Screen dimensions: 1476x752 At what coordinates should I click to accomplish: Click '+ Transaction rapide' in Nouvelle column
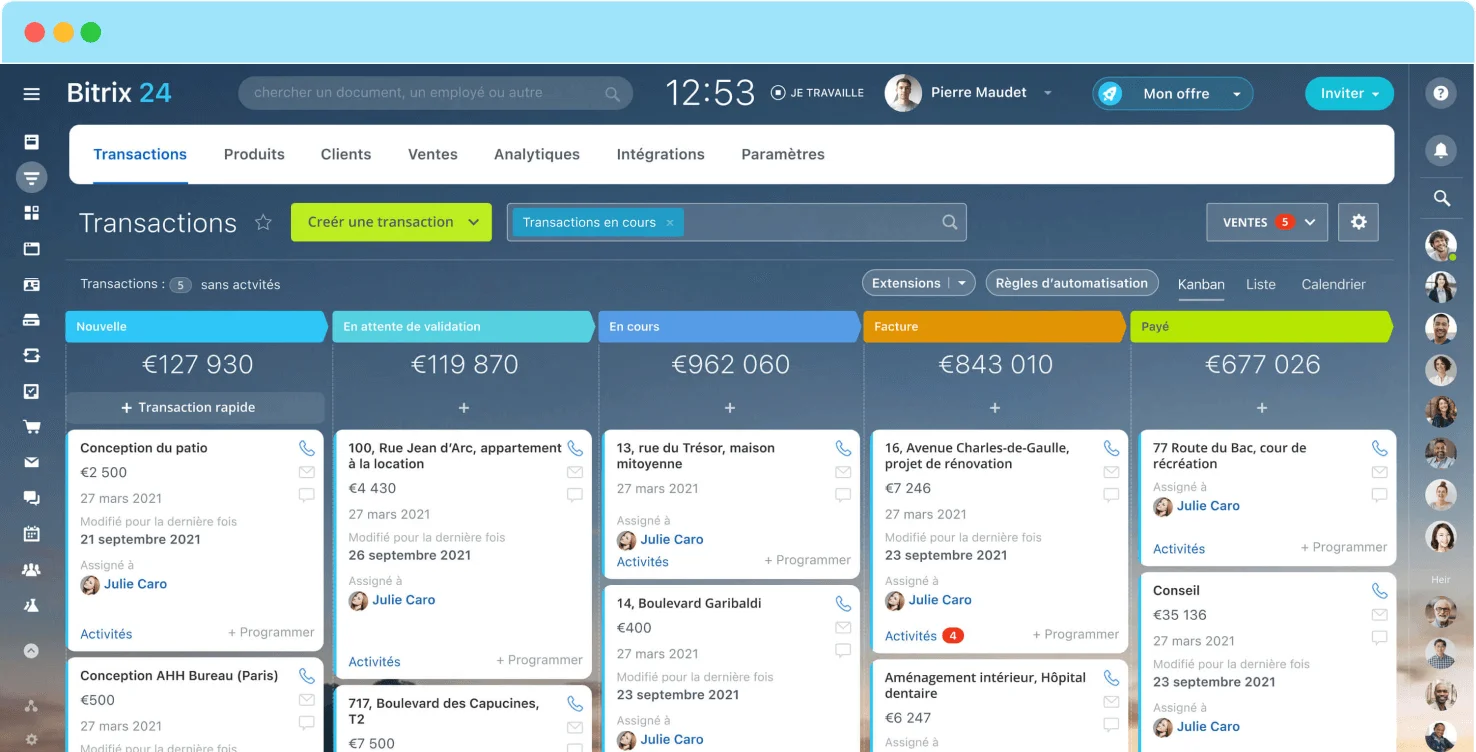point(195,407)
